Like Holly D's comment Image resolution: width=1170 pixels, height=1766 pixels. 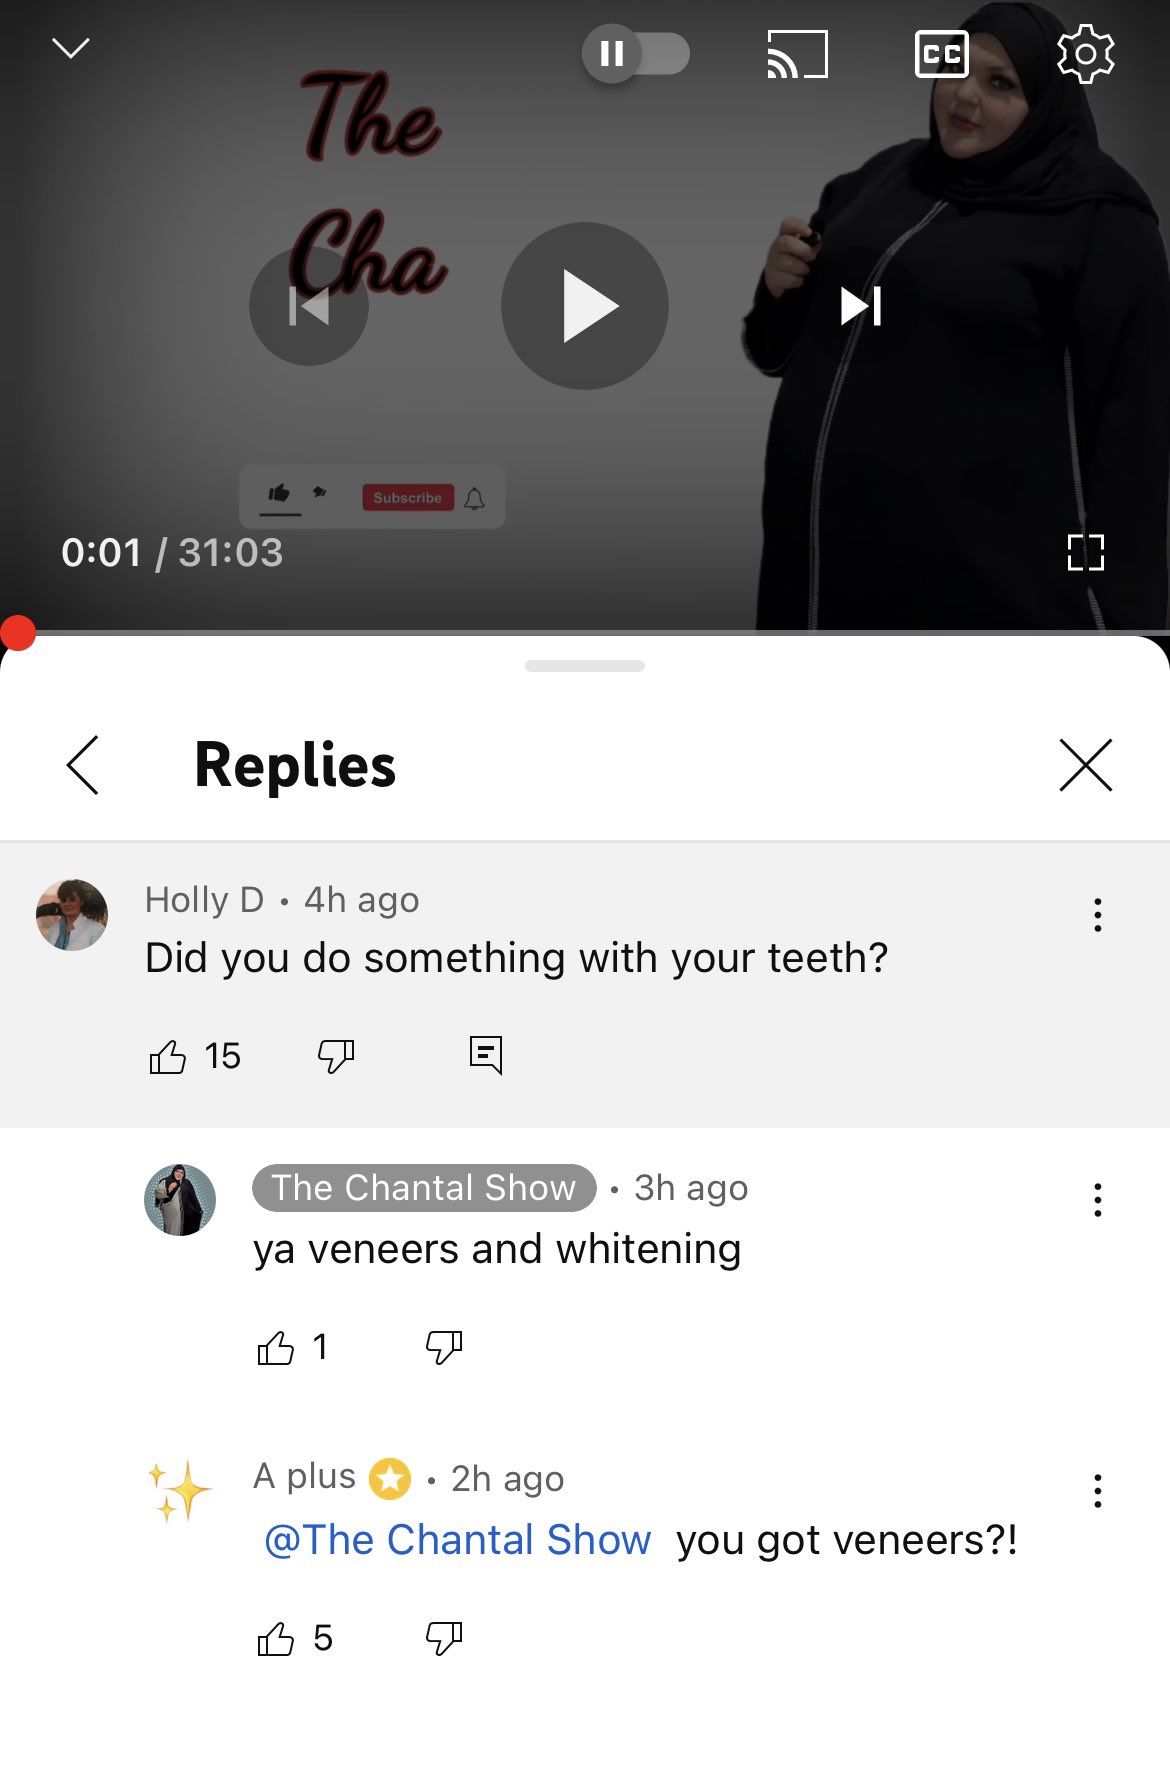tap(168, 1056)
